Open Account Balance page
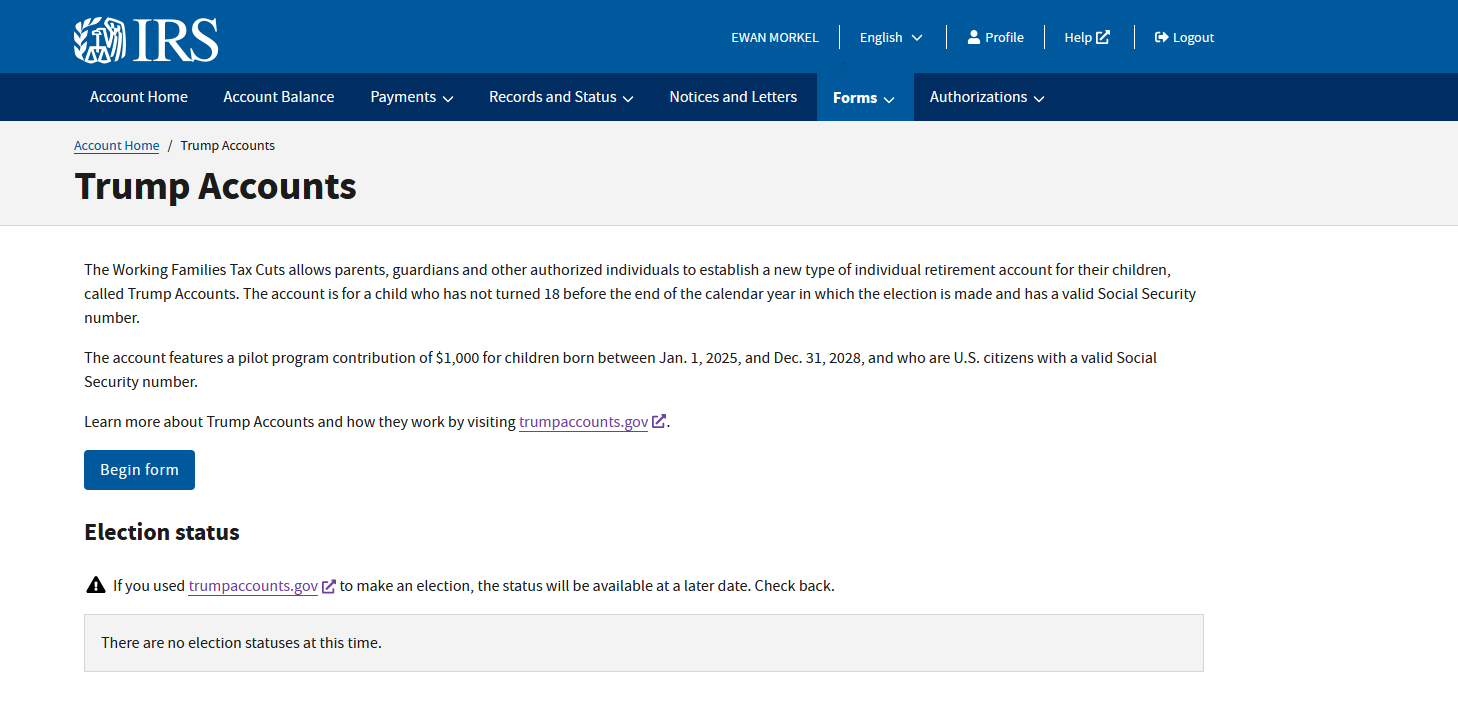The width and height of the screenshot is (1458, 704). (x=279, y=97)
